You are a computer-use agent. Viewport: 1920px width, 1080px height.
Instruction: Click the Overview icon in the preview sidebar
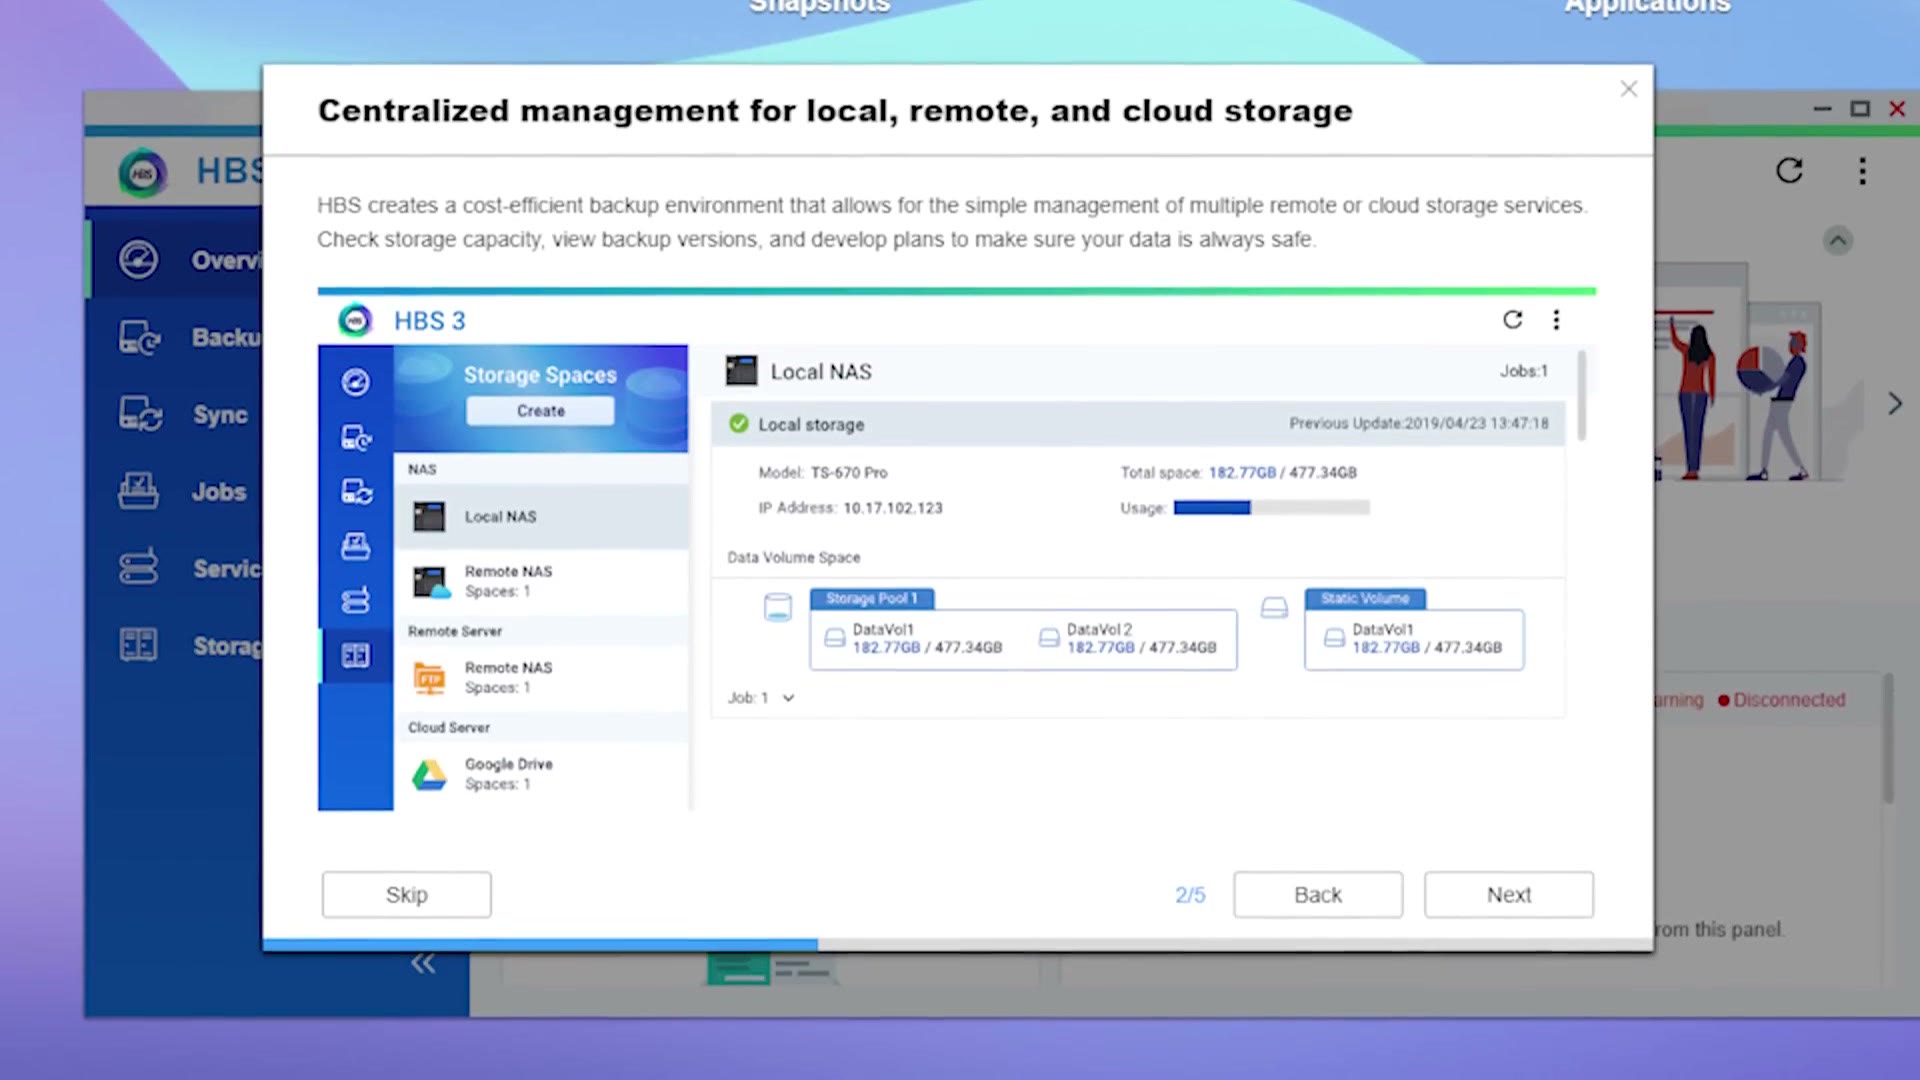point(355,382)
